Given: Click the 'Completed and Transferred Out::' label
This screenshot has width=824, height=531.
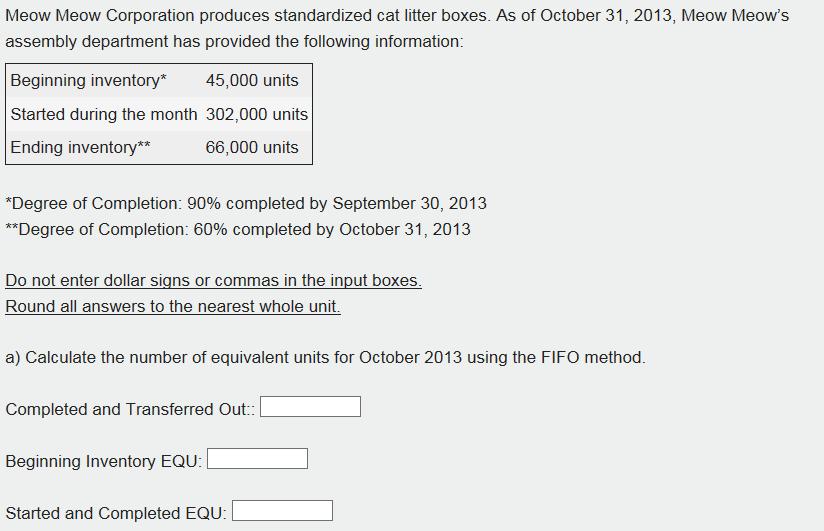Looking at the screenshot, I should click(x=130, y=409).
